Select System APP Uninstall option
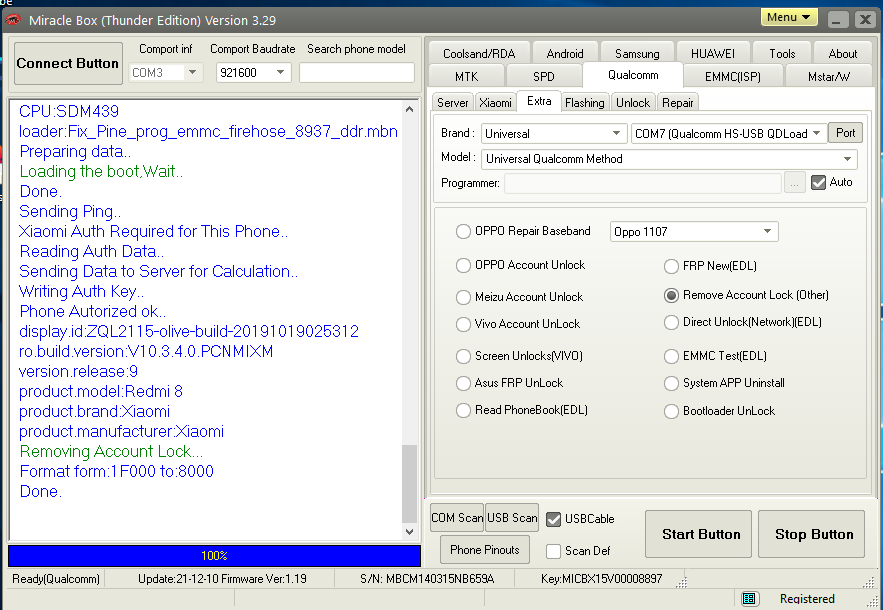The image size is (883, 610). (671, 383)
